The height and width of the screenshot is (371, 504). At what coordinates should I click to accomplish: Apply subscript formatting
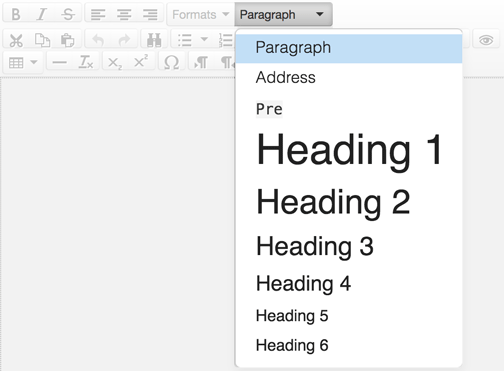point(115,62)
